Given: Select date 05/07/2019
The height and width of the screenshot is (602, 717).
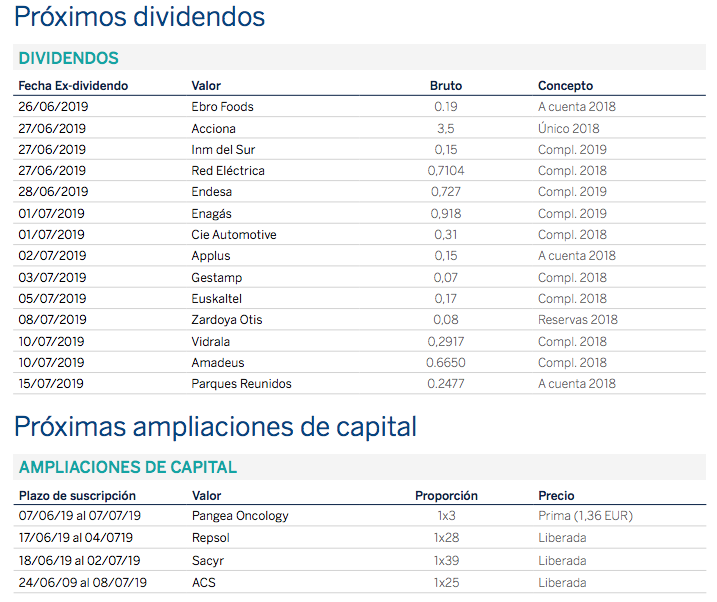Looking at the screenshot, I should [x=52, y=298].
